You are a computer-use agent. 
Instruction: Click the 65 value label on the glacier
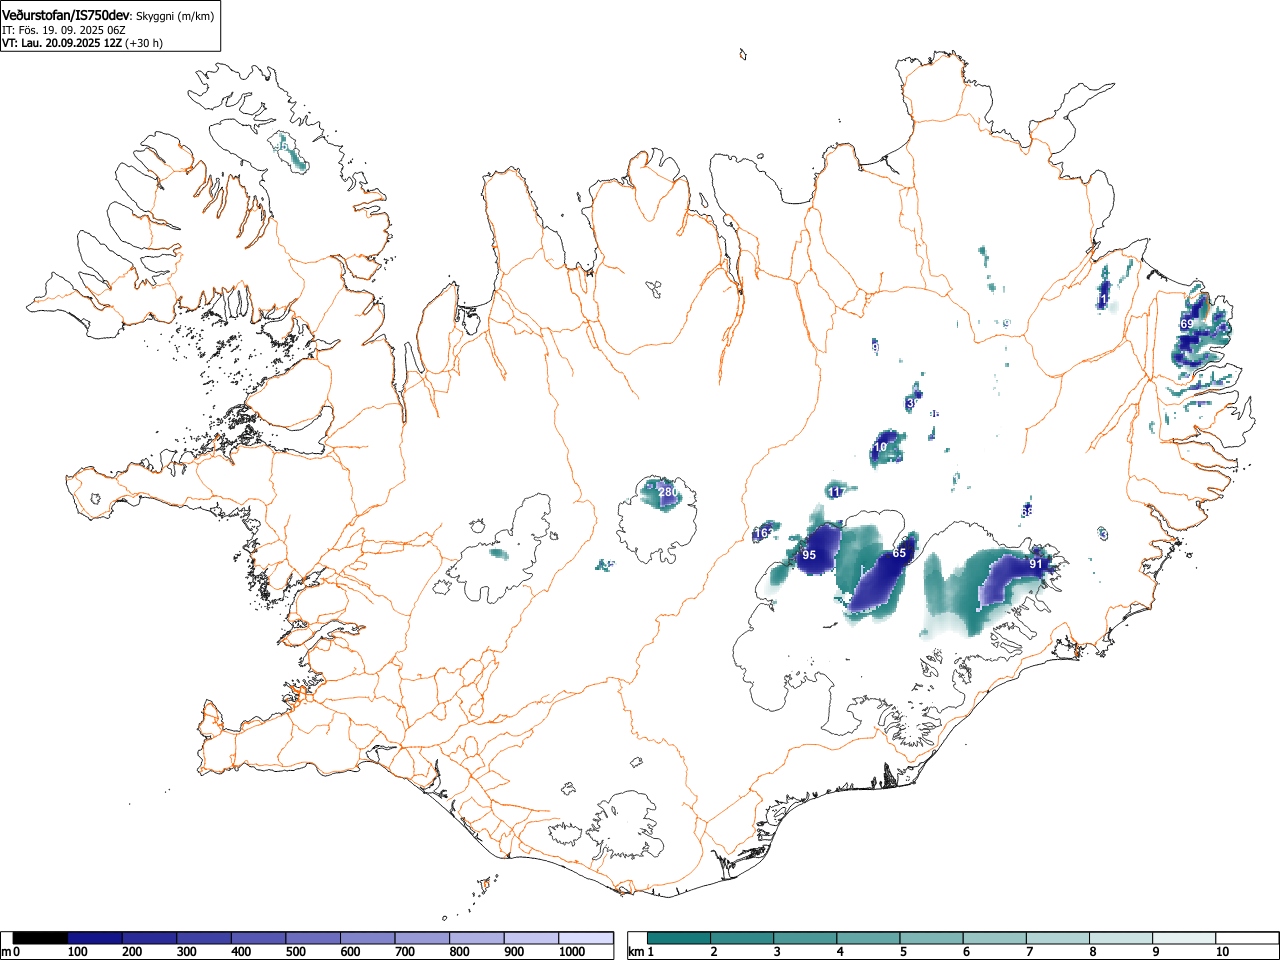[x=899, y=553]
